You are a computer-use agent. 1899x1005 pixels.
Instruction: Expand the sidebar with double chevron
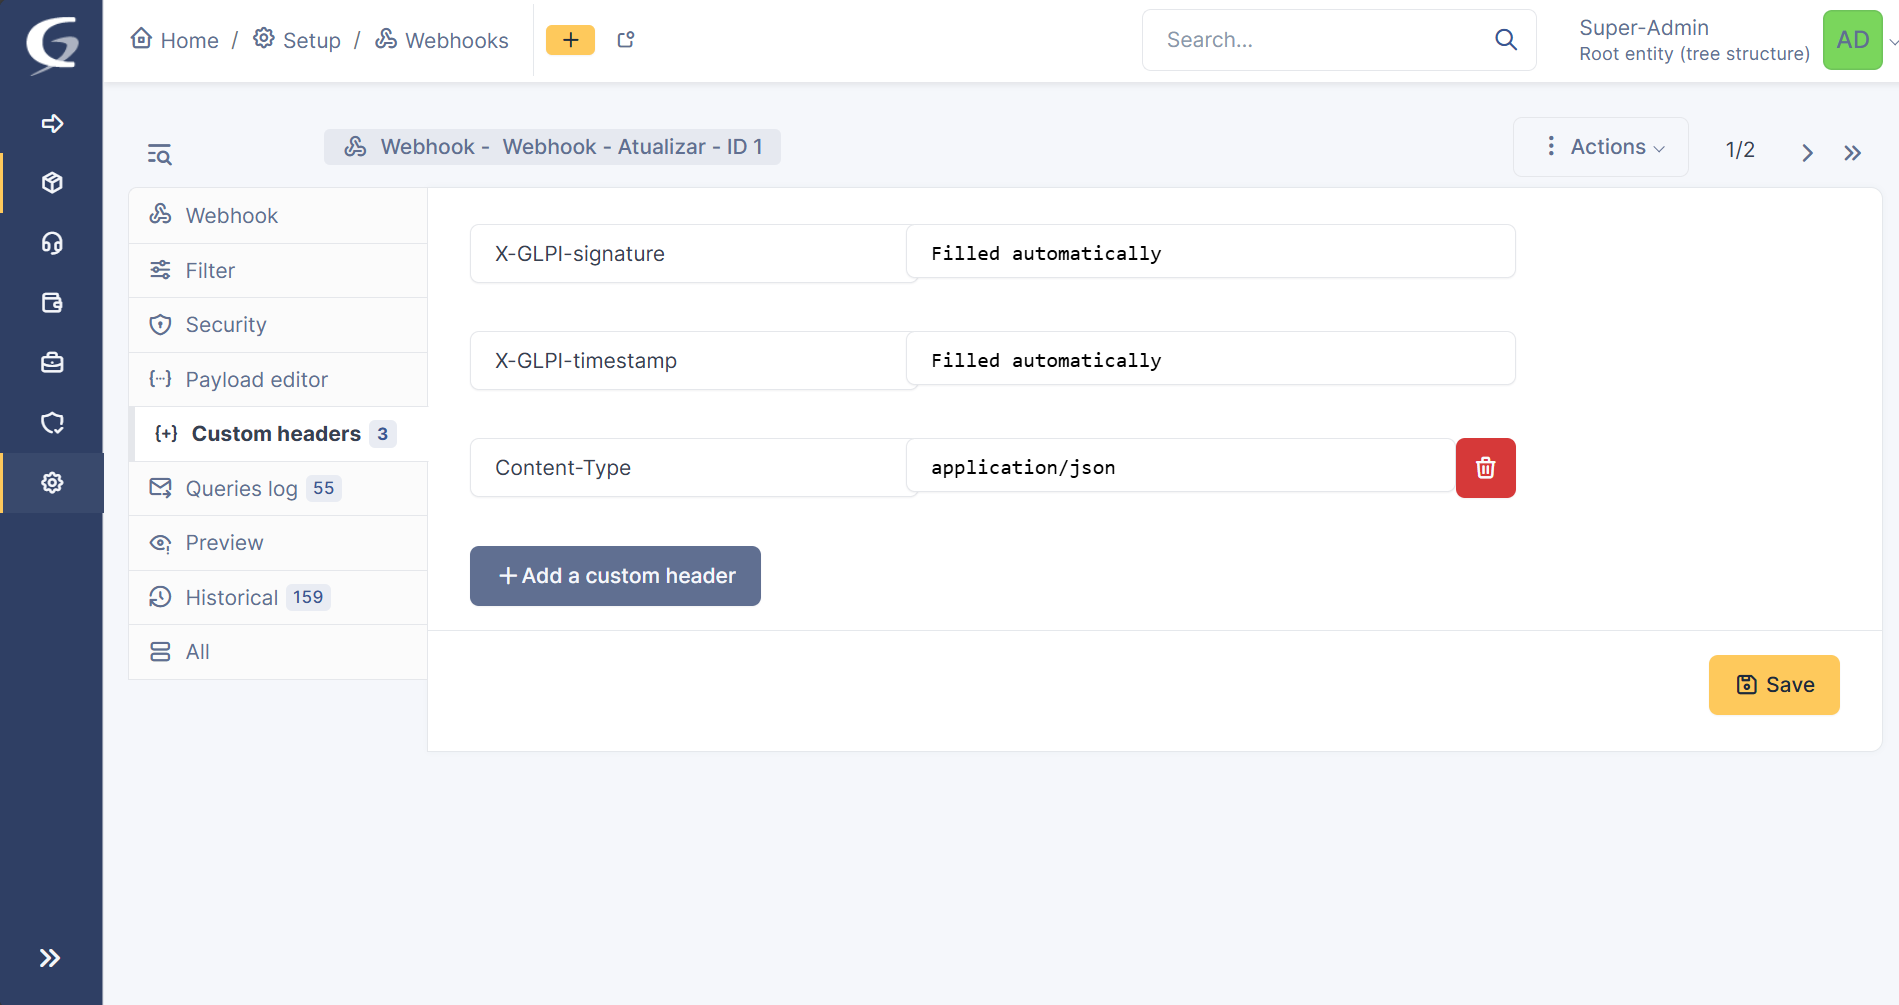pos(50,958)
